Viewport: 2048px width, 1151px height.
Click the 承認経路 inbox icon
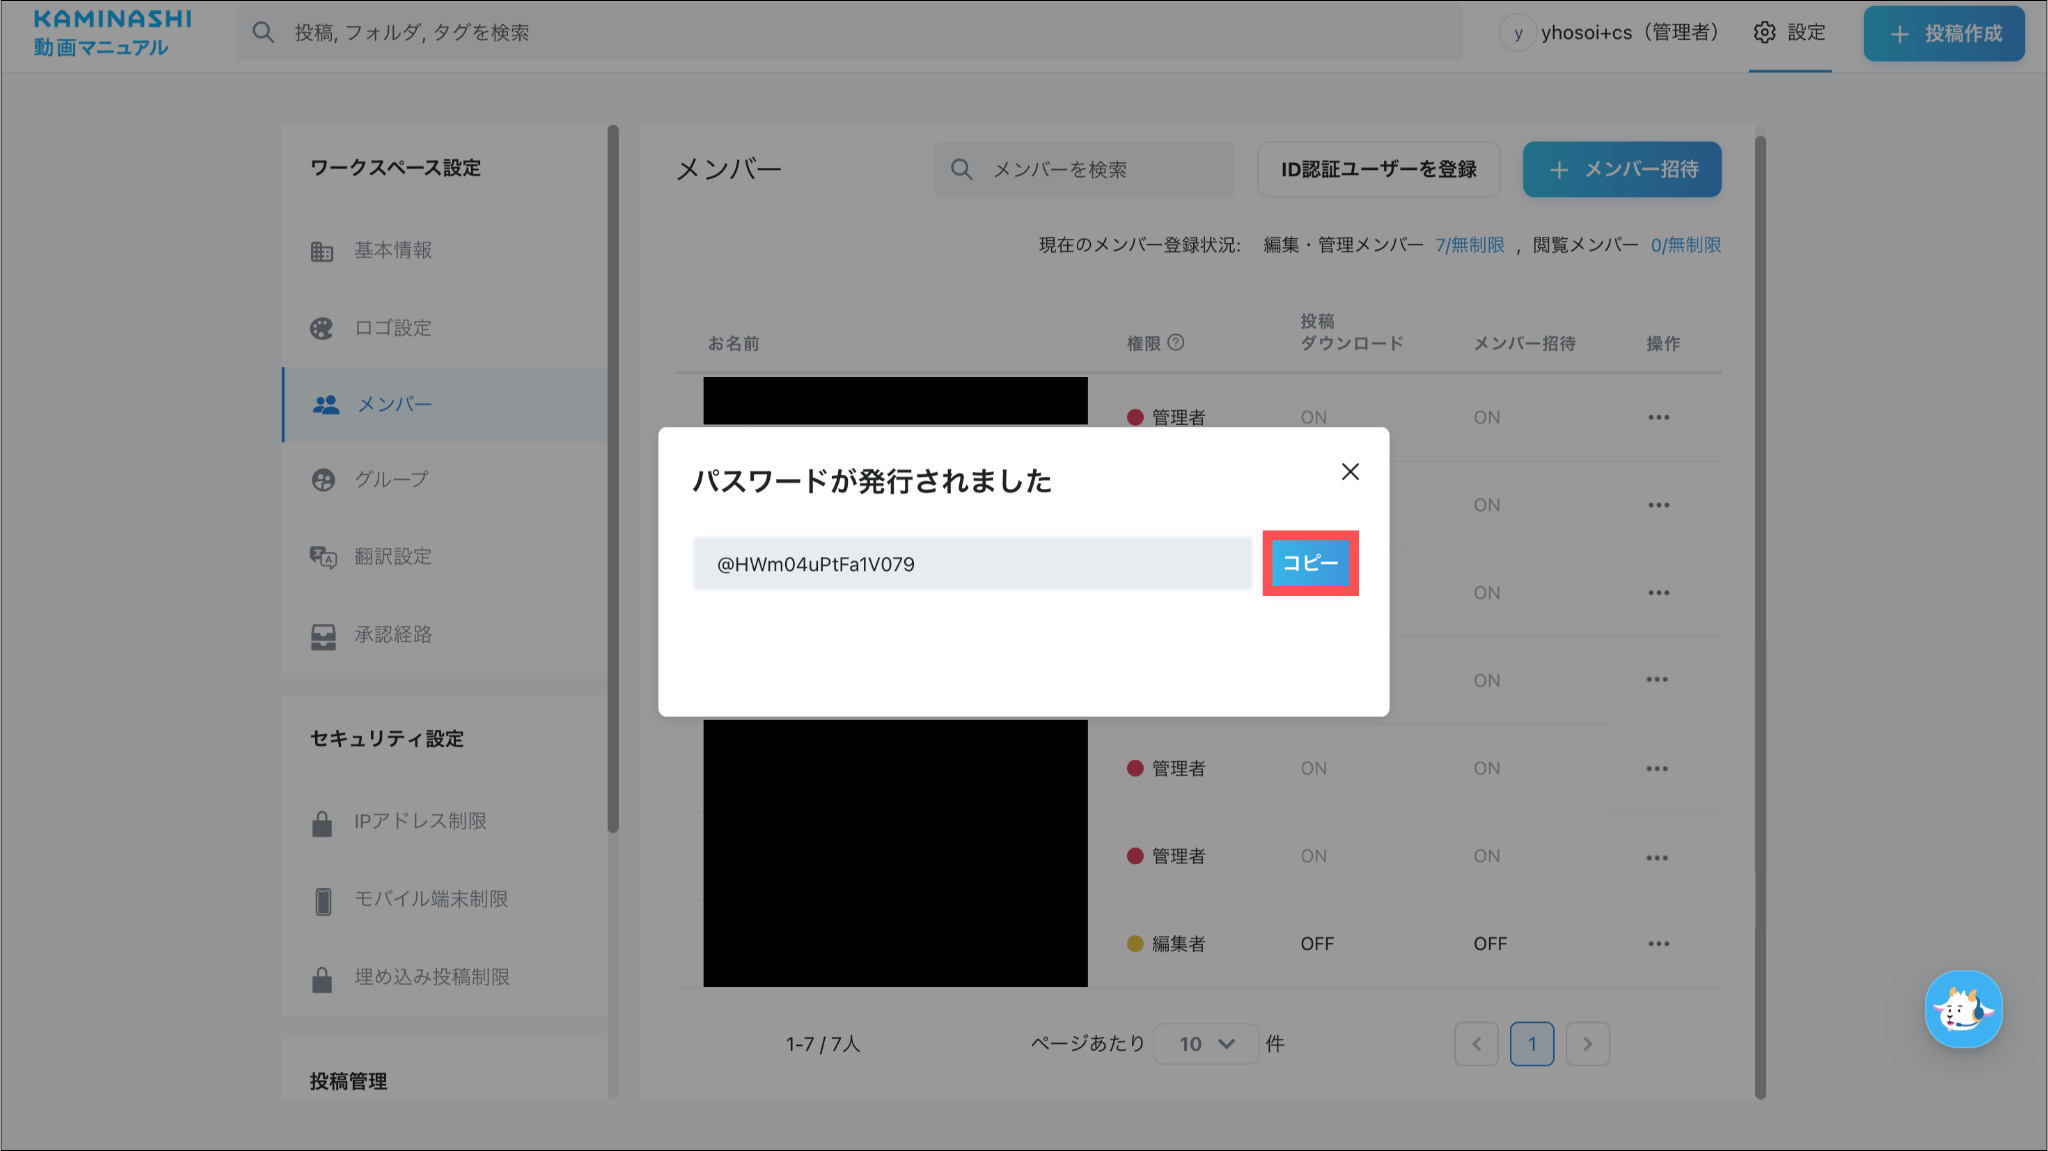tap(323, 636)
